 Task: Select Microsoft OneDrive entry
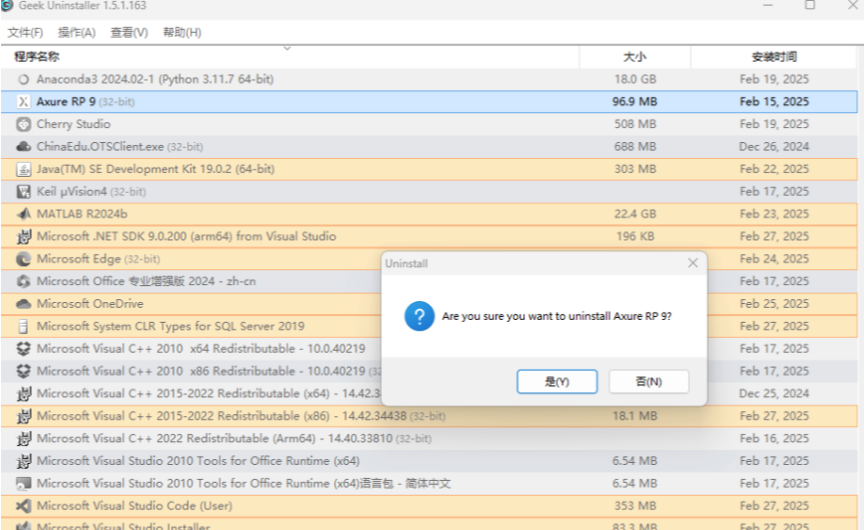90,304
